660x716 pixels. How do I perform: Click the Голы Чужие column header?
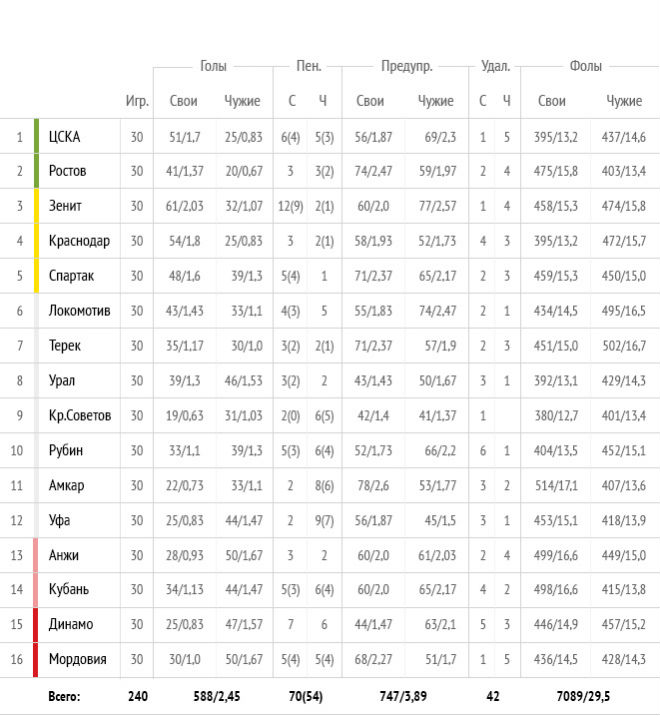(243, 101)
